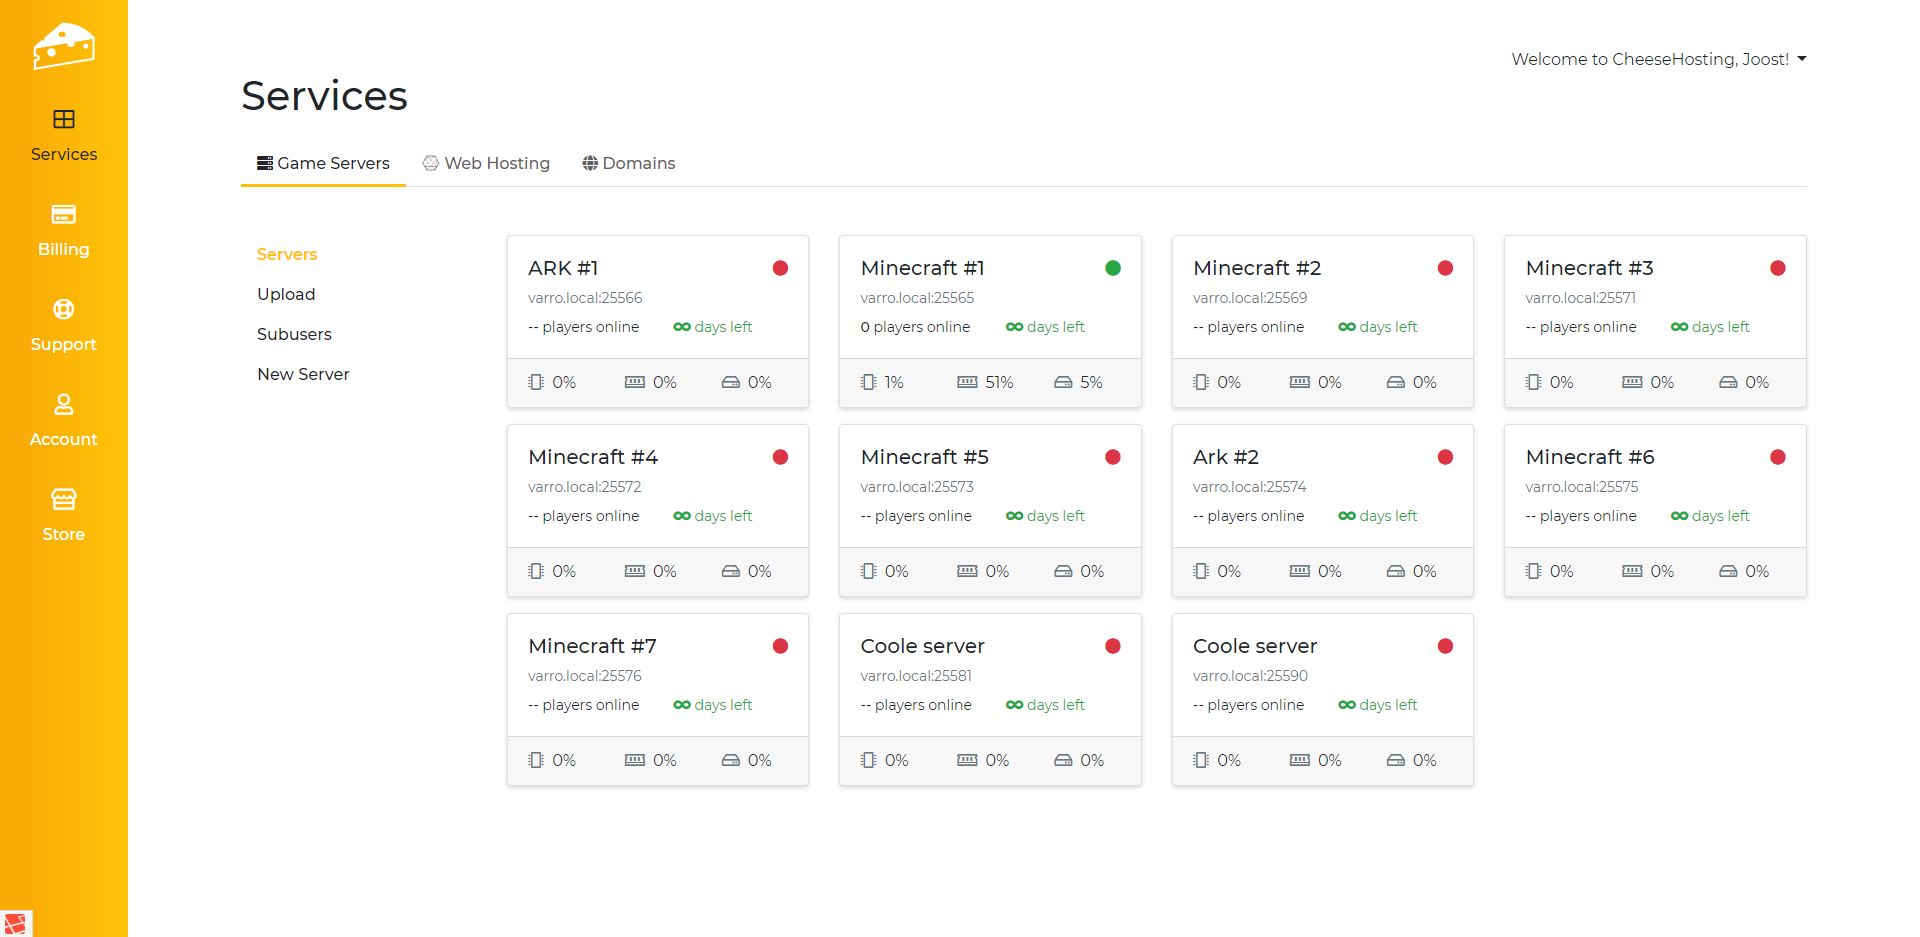Open the Store sidebar icon
Viewport: 1920px width, 937px height.
(x=63, y=499)
